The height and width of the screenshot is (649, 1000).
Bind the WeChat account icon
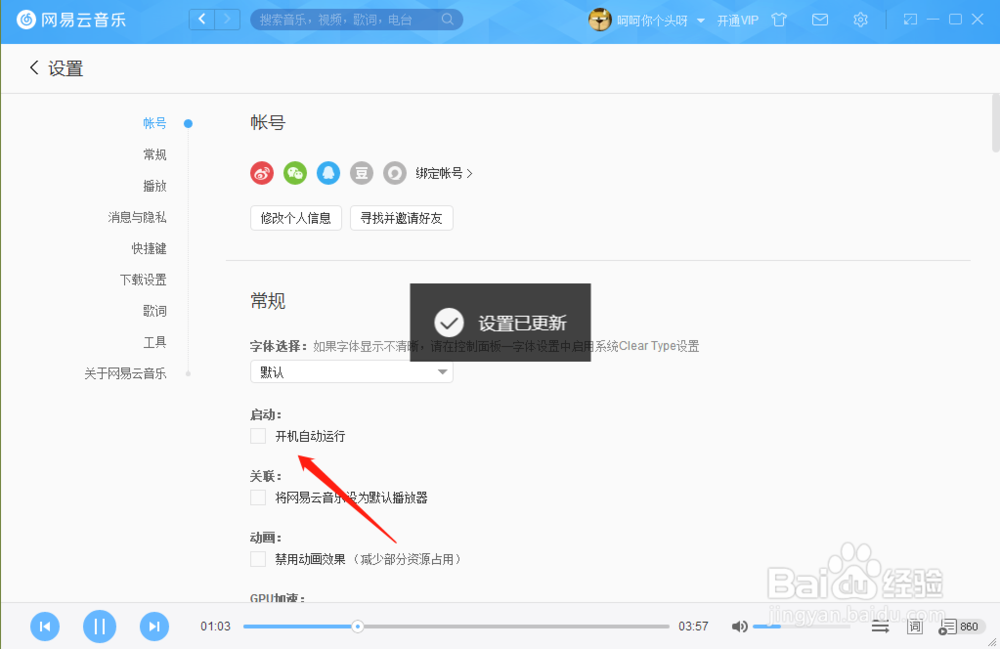click(295, 173)
